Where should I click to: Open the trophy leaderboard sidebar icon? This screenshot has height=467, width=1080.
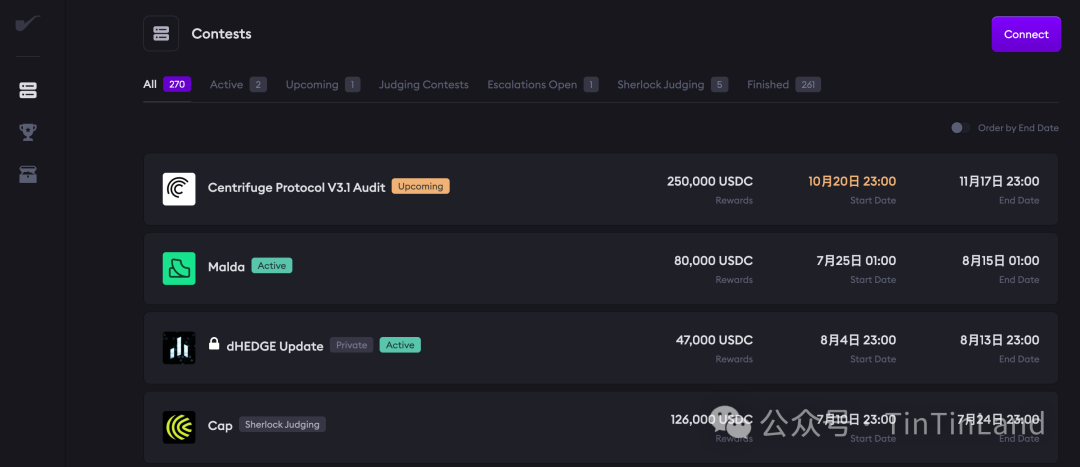tap(28, 132)
